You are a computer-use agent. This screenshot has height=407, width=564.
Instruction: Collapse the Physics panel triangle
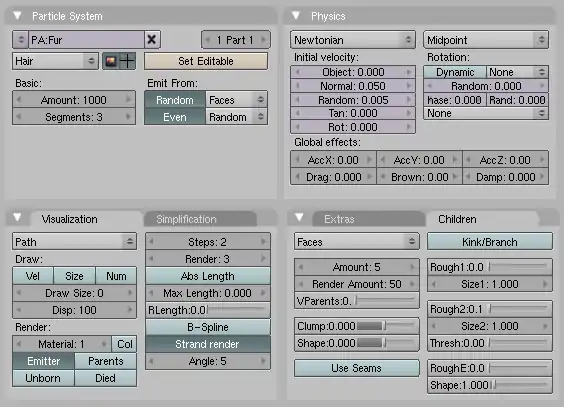296,15
